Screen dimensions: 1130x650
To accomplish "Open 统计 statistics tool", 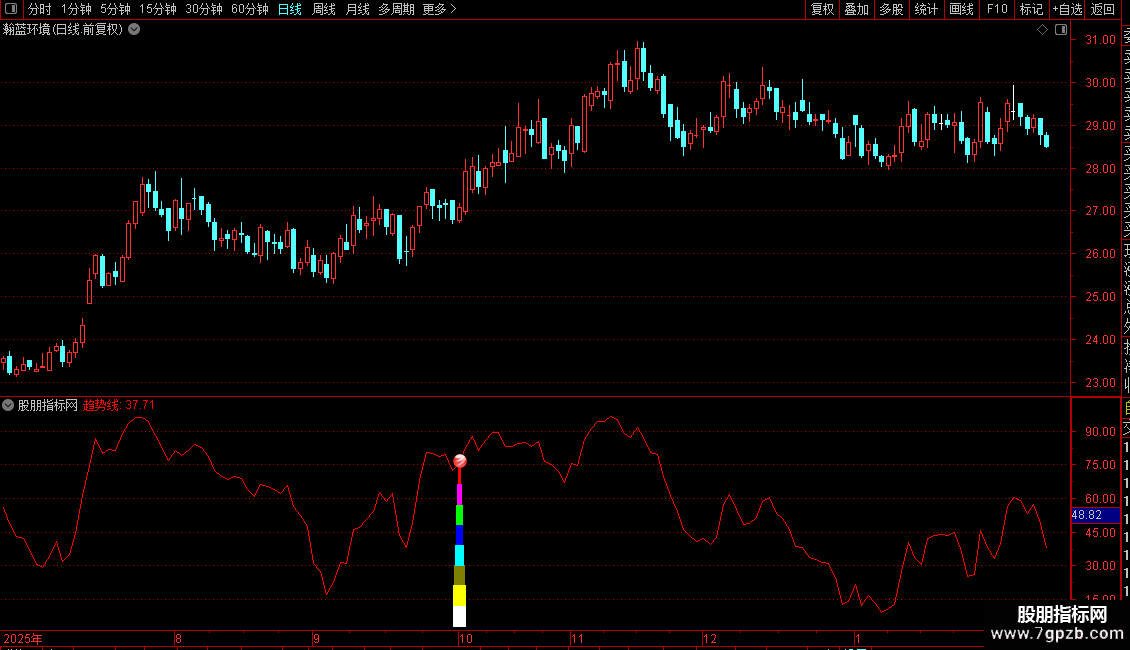I will [926, 9].
